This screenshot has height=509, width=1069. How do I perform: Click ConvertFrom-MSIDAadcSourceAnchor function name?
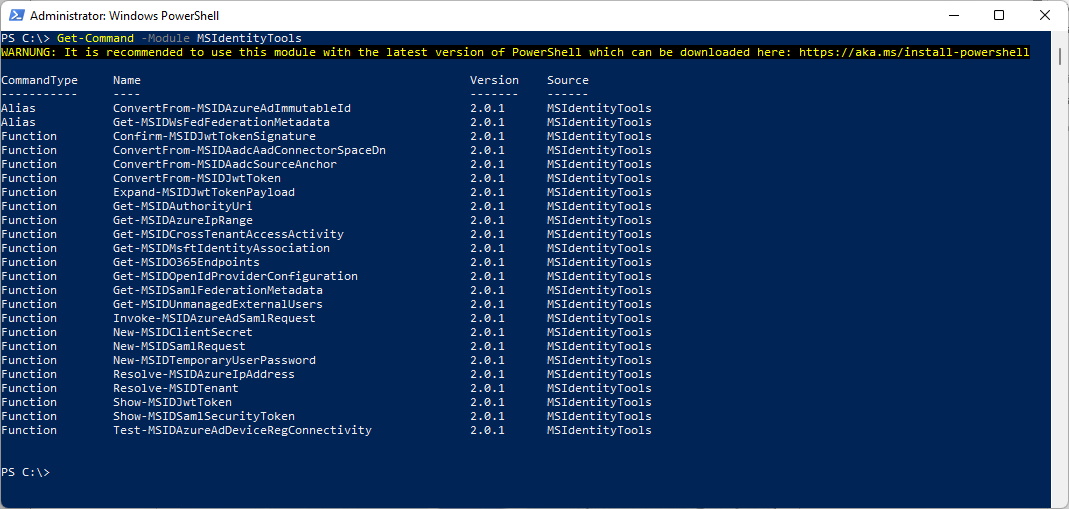coord(225,164)
